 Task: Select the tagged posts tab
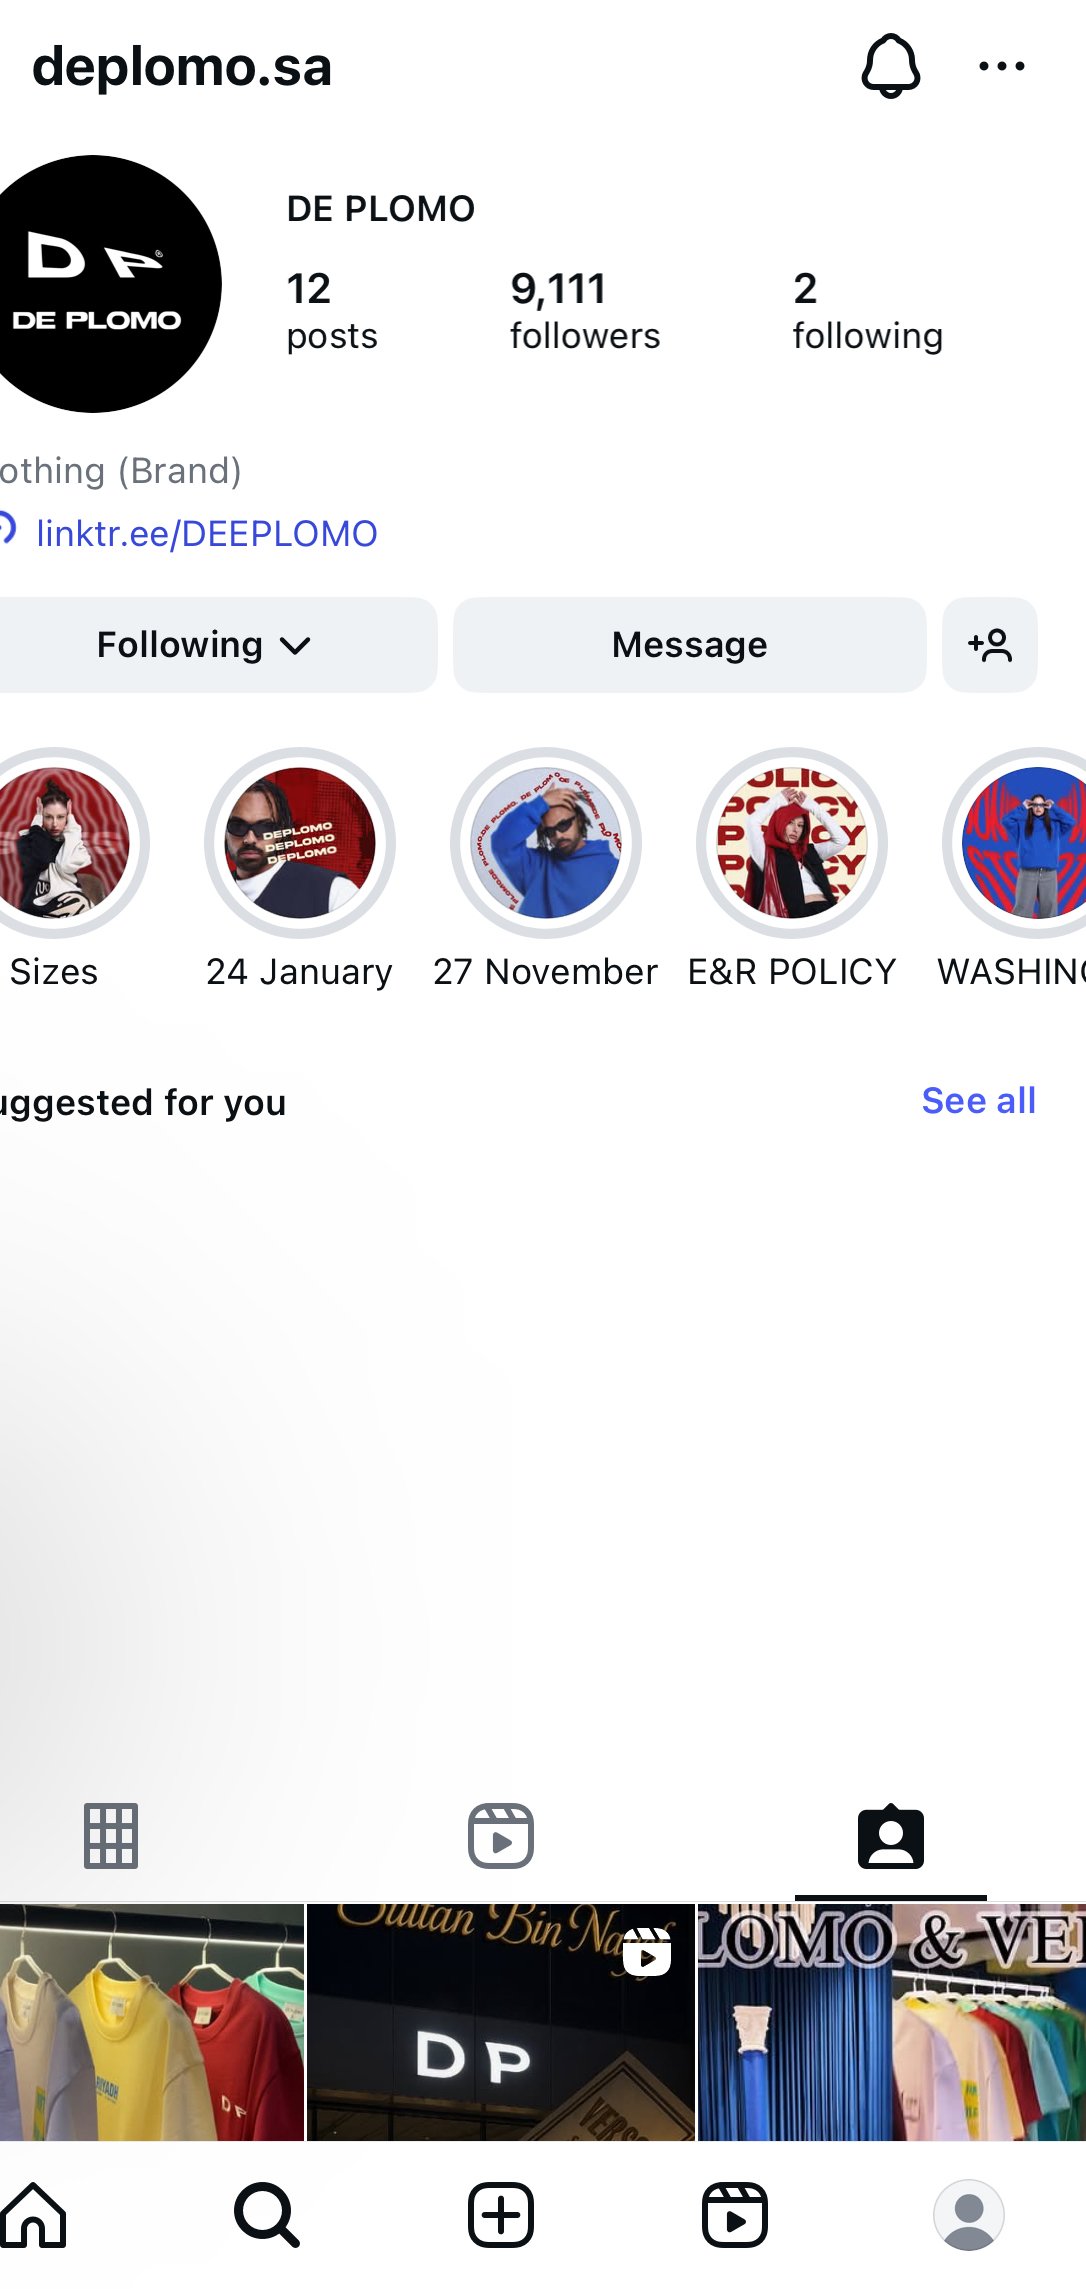click(x=890, y=1836)
